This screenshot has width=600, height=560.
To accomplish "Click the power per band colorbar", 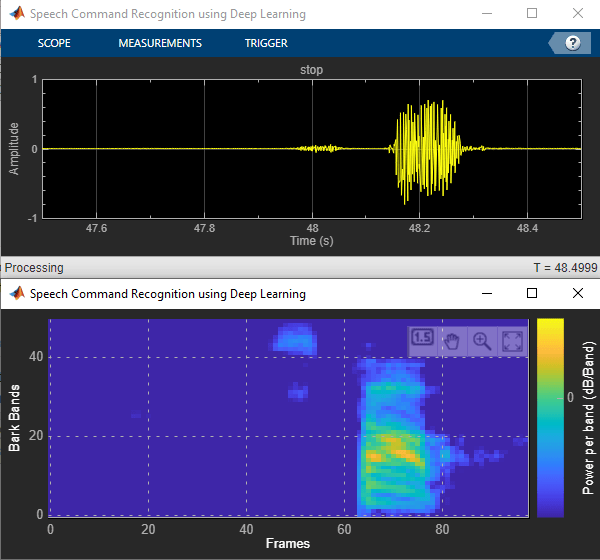I will [550, 417].
